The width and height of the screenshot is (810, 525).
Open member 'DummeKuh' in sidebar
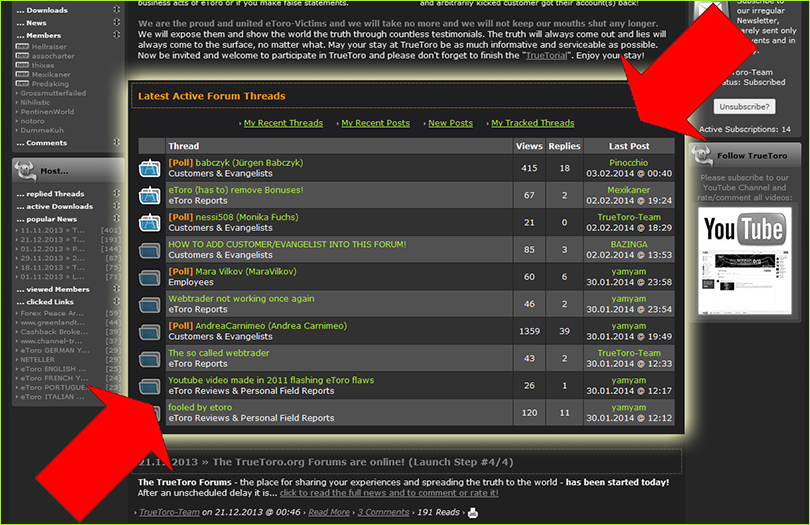[x=42, y=130]
